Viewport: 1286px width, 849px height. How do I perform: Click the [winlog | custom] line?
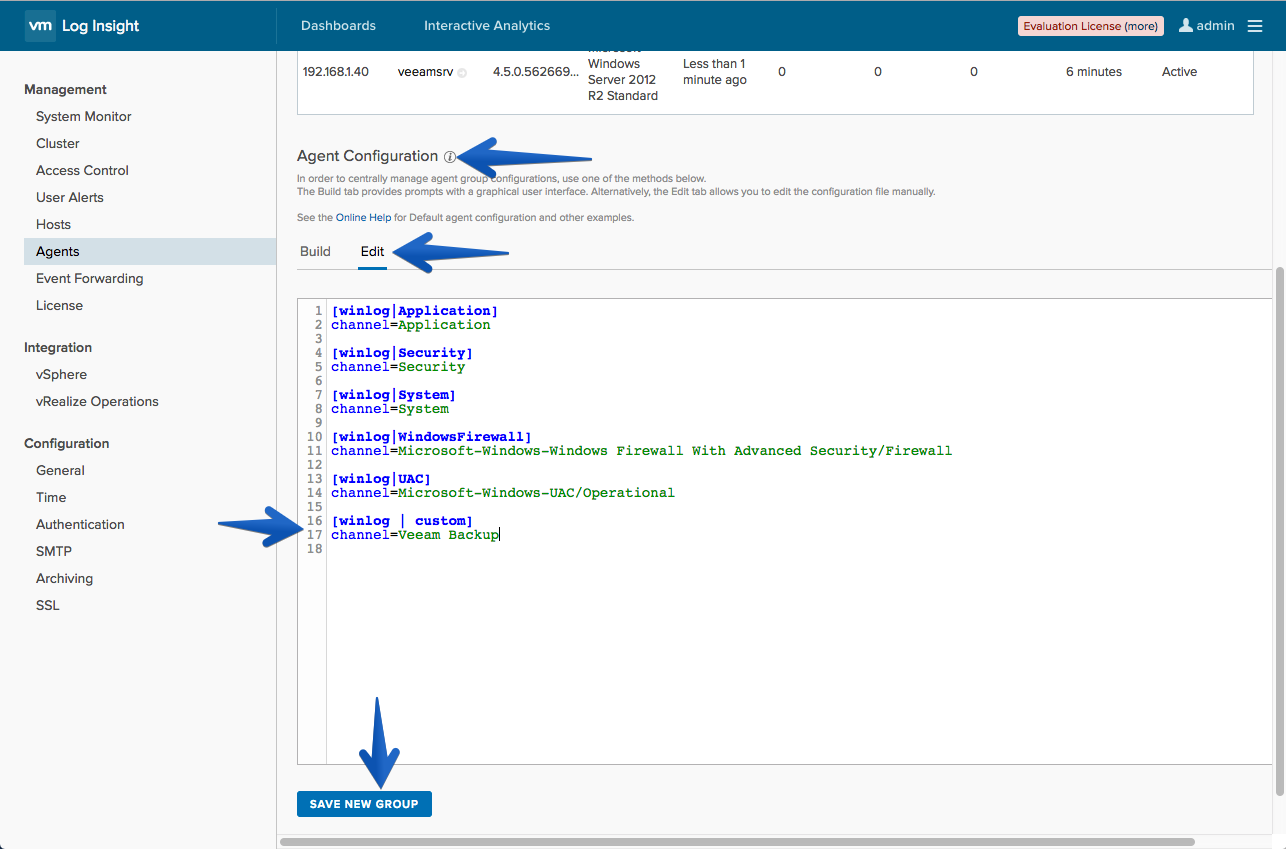coord(402,521)
